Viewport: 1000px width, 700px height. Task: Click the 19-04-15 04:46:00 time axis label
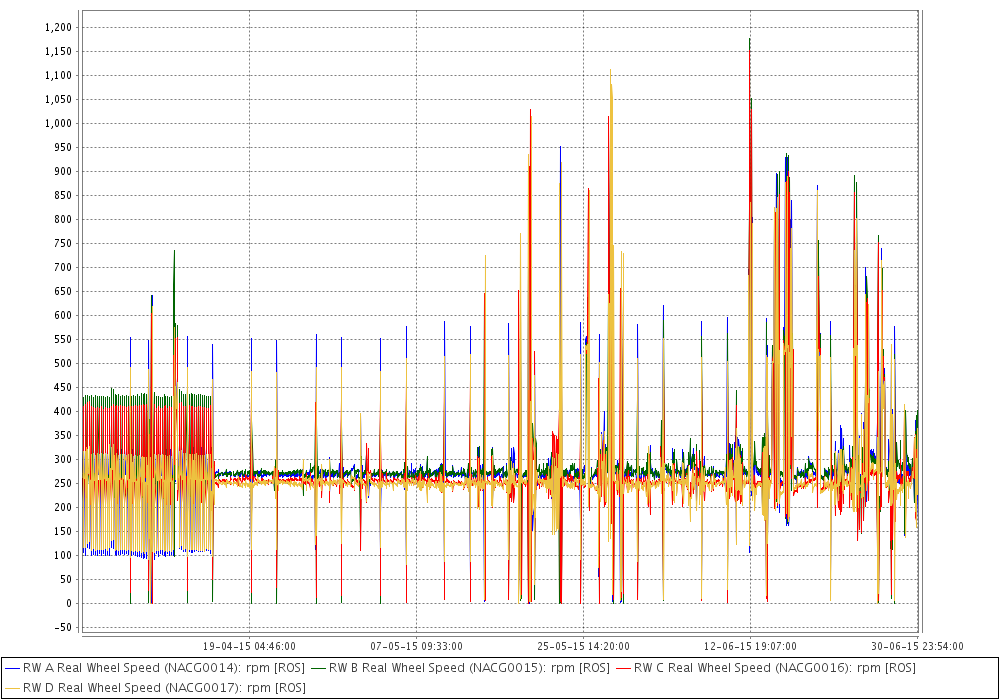(249, 646)
